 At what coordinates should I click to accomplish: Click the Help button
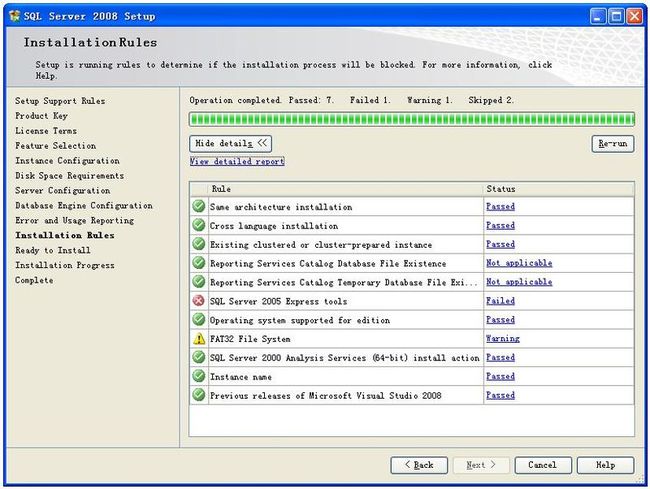click(605, 465)
